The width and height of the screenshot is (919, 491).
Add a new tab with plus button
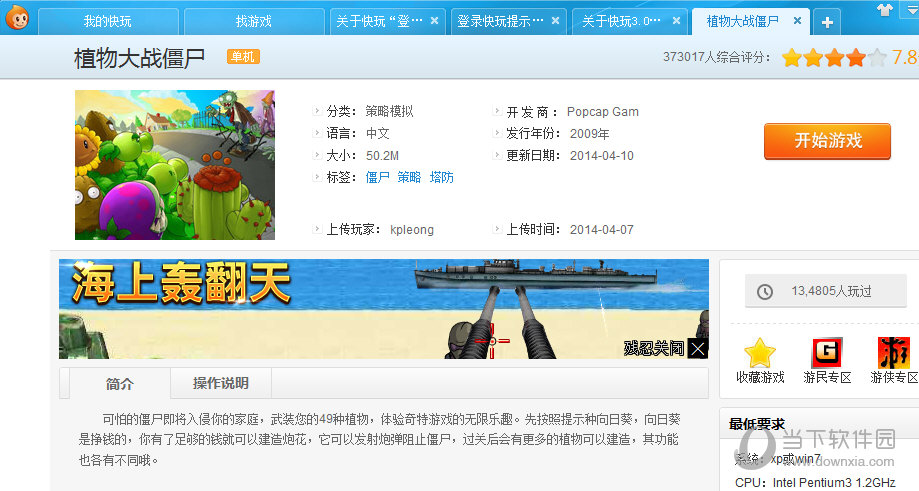tap(827, 22)
